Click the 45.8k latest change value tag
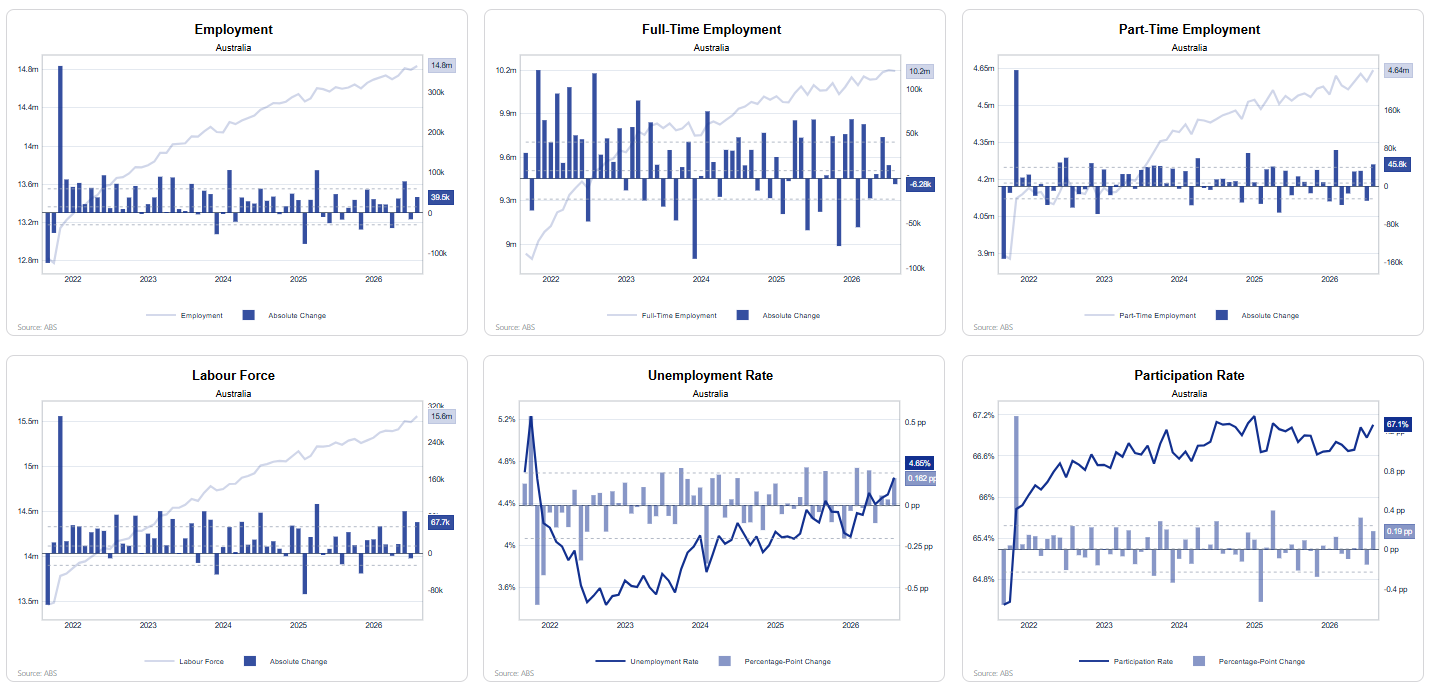This screenshot has height=688, width=1433. (x=1397, y=164)
